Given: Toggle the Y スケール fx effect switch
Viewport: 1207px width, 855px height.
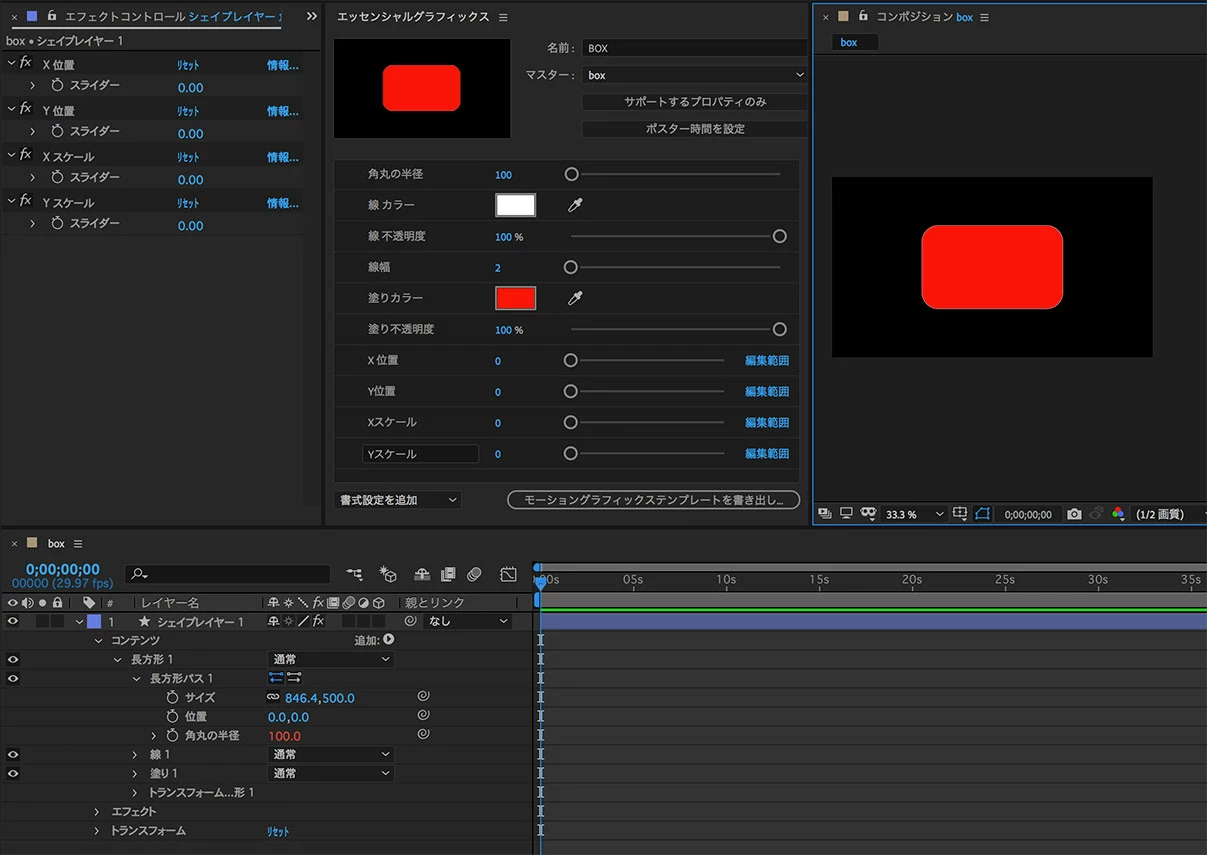Looking at the screenshot, I should pyautogui.click(x=26, y=201).
